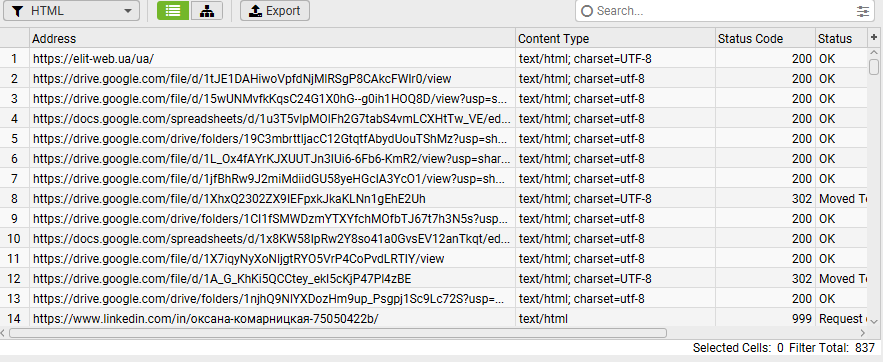This screenshot has width=883, height=362.
Task: Click horizontal scrollbar right arrow
Action: (863, 333)
